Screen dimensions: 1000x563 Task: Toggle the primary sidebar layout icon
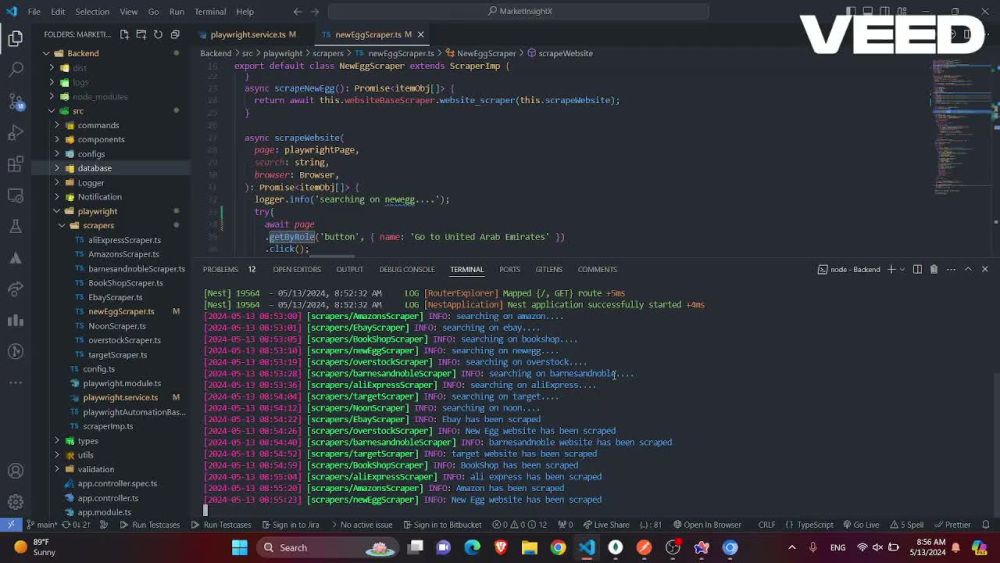pos(851,11)
